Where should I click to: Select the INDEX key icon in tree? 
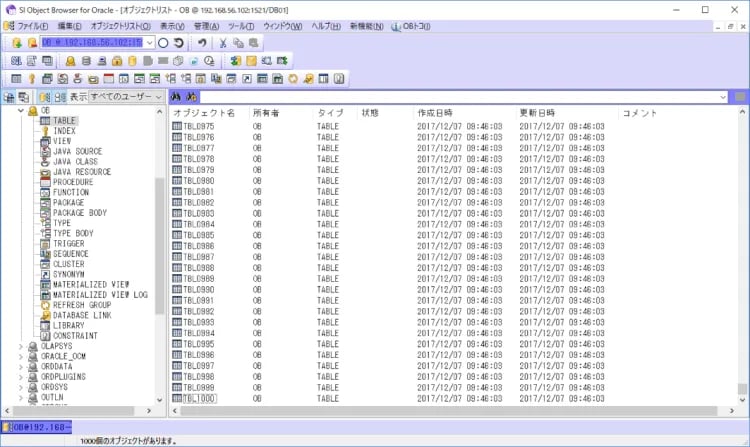46,131
